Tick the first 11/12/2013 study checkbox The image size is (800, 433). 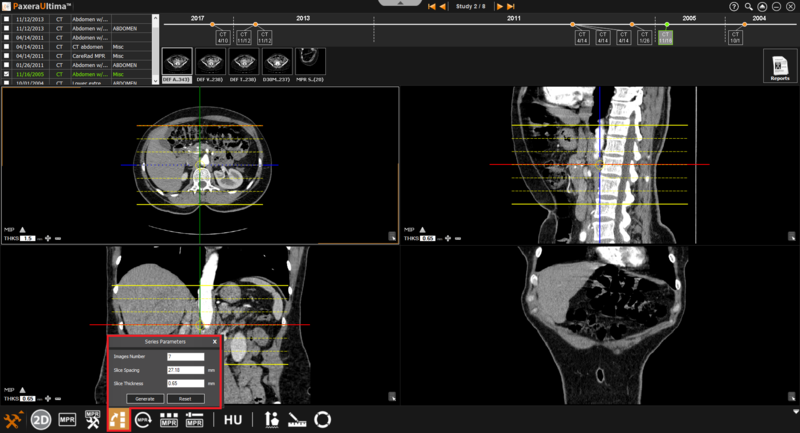point(7,18)
